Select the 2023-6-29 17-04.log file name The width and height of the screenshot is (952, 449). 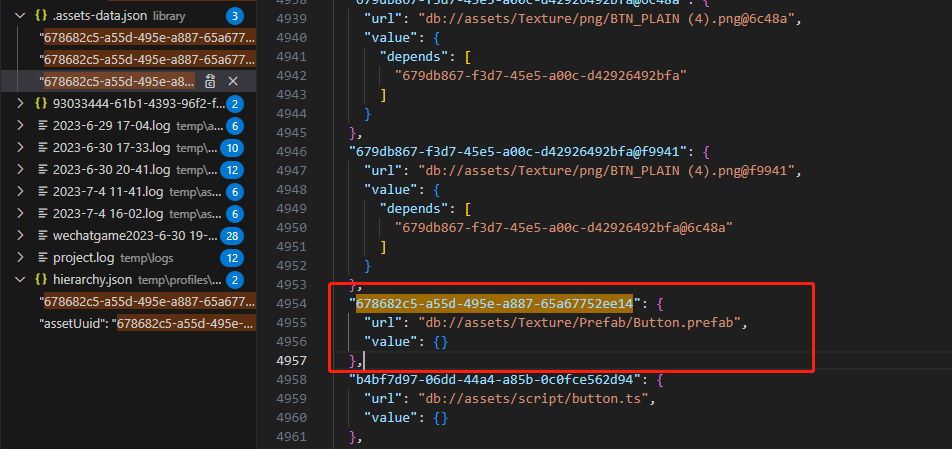click(112, 126)
